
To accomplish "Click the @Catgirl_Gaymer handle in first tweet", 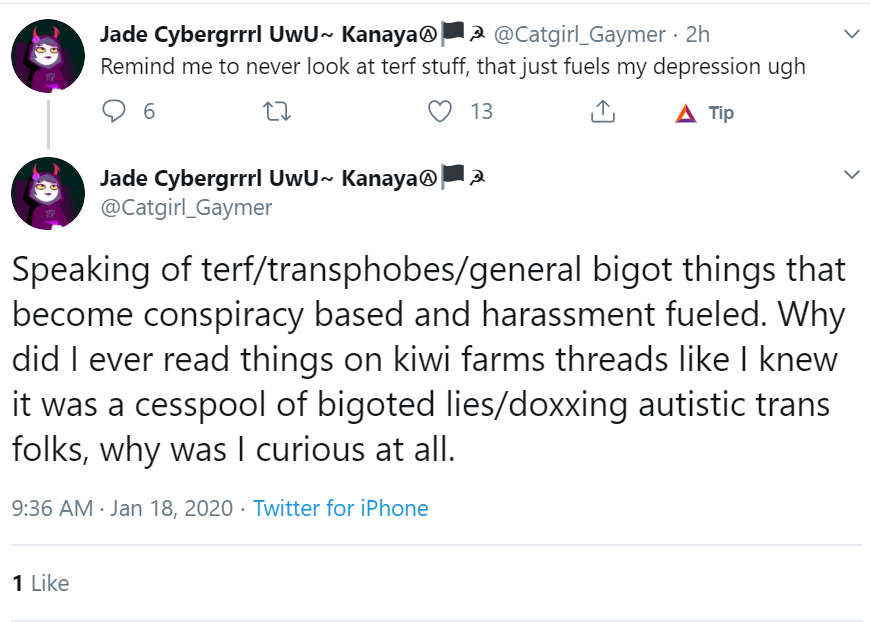I will tap(579, 34).
